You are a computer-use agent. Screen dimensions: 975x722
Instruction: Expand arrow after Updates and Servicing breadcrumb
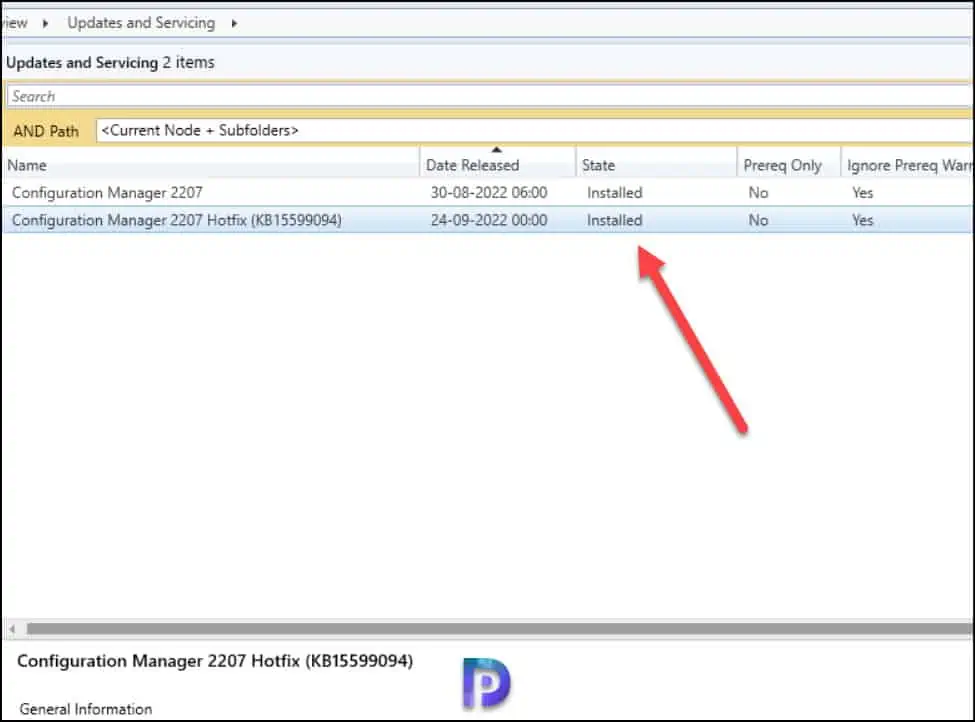[234, 24]
